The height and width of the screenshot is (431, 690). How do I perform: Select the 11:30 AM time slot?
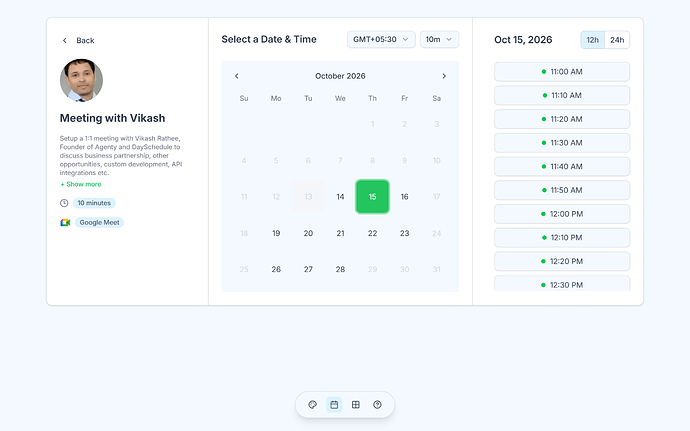[x=562, y=143]
